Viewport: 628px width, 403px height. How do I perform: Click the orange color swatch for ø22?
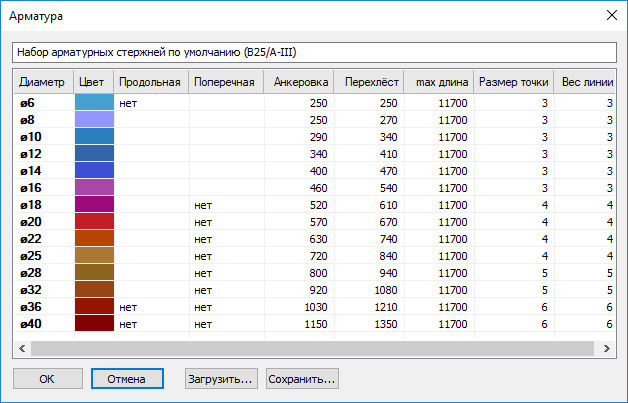click(x=94, y=238)
